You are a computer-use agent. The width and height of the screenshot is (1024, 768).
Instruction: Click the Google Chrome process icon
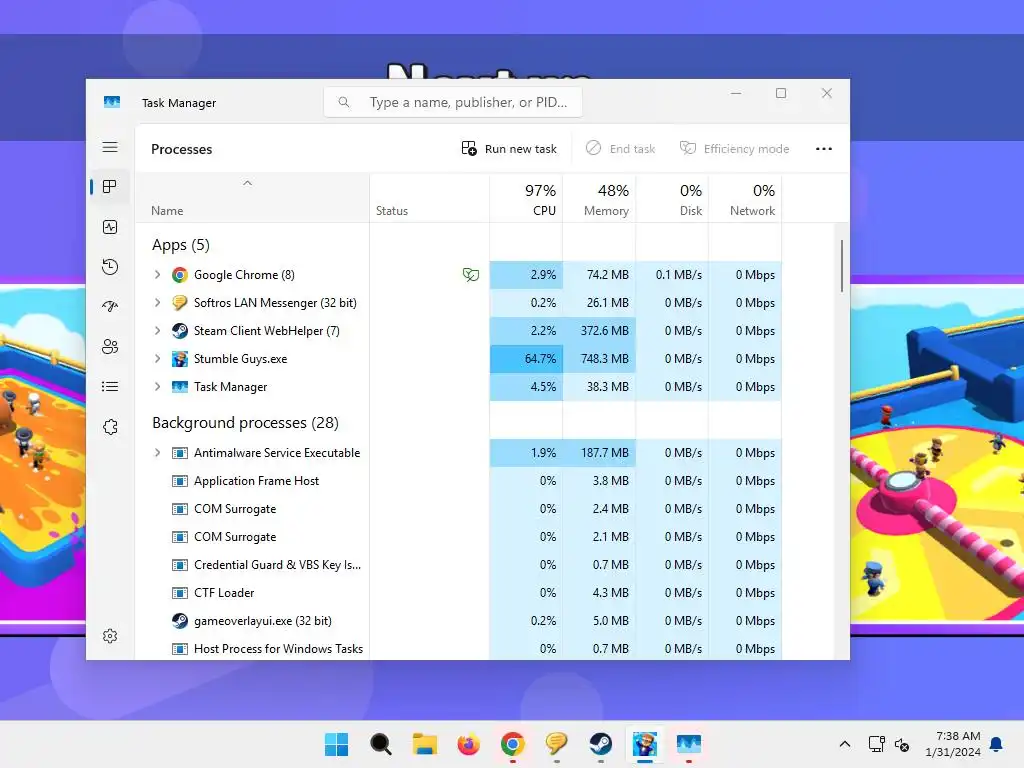click(x=180, y=275)
